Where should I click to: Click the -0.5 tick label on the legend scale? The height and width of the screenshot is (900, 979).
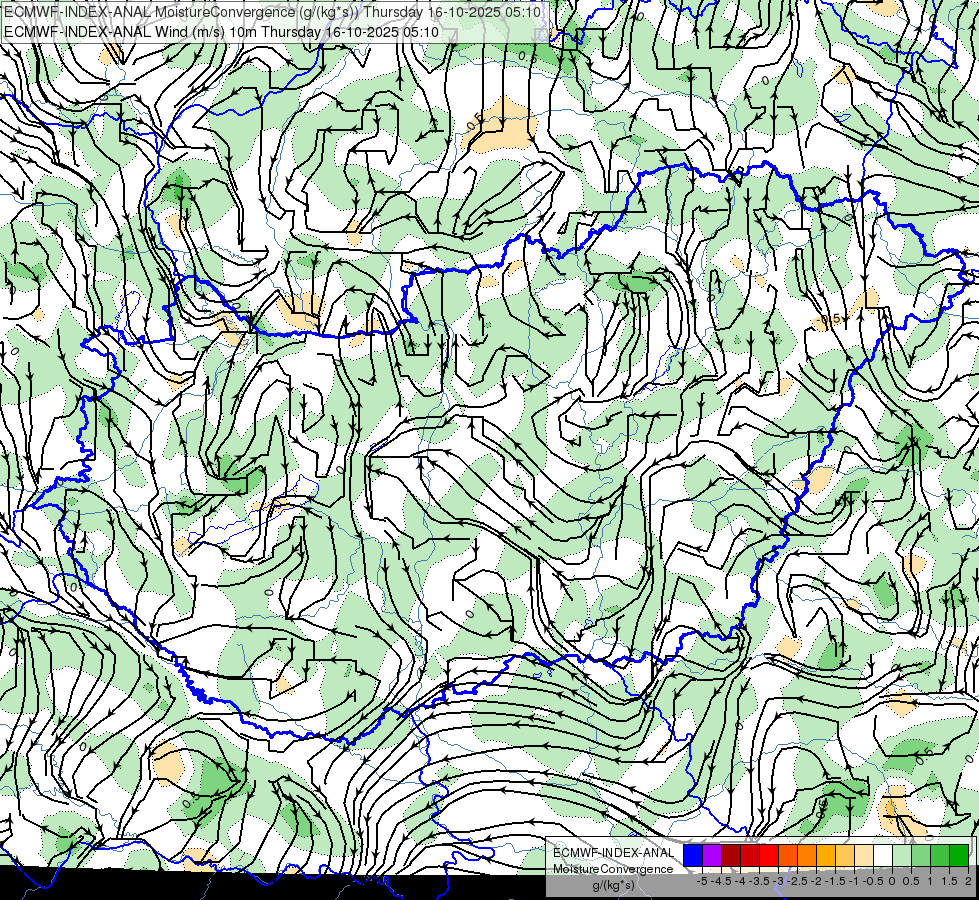873,881
